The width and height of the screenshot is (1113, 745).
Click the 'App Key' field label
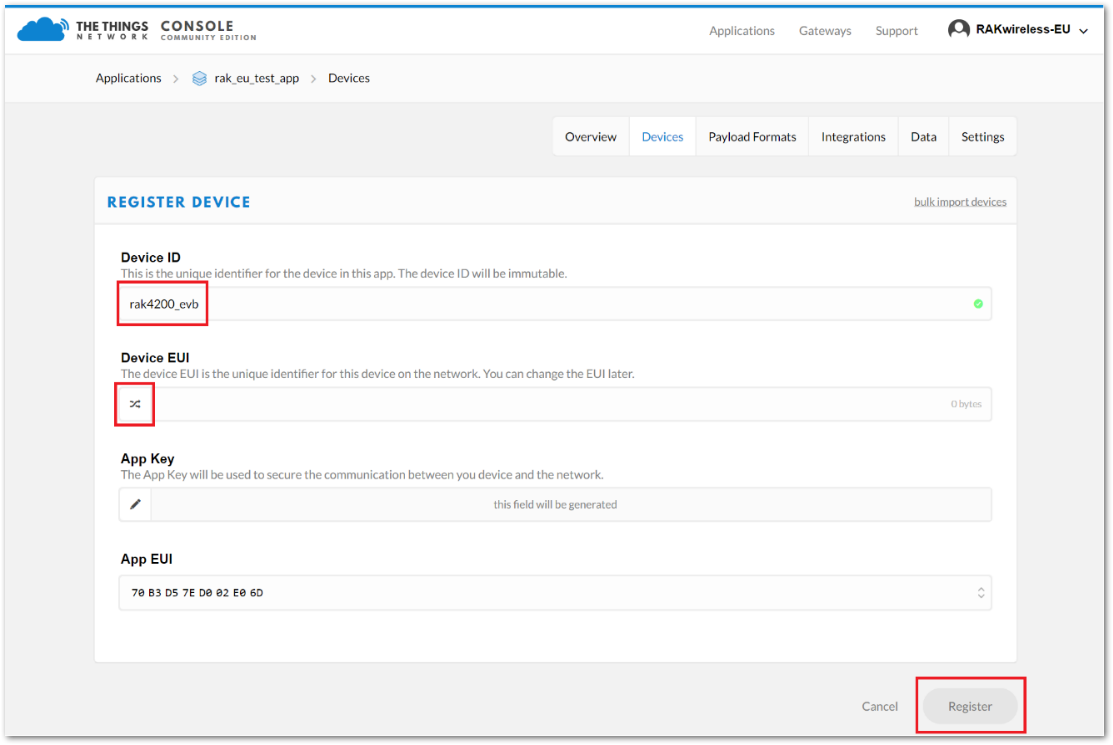[x=147, y=458]
